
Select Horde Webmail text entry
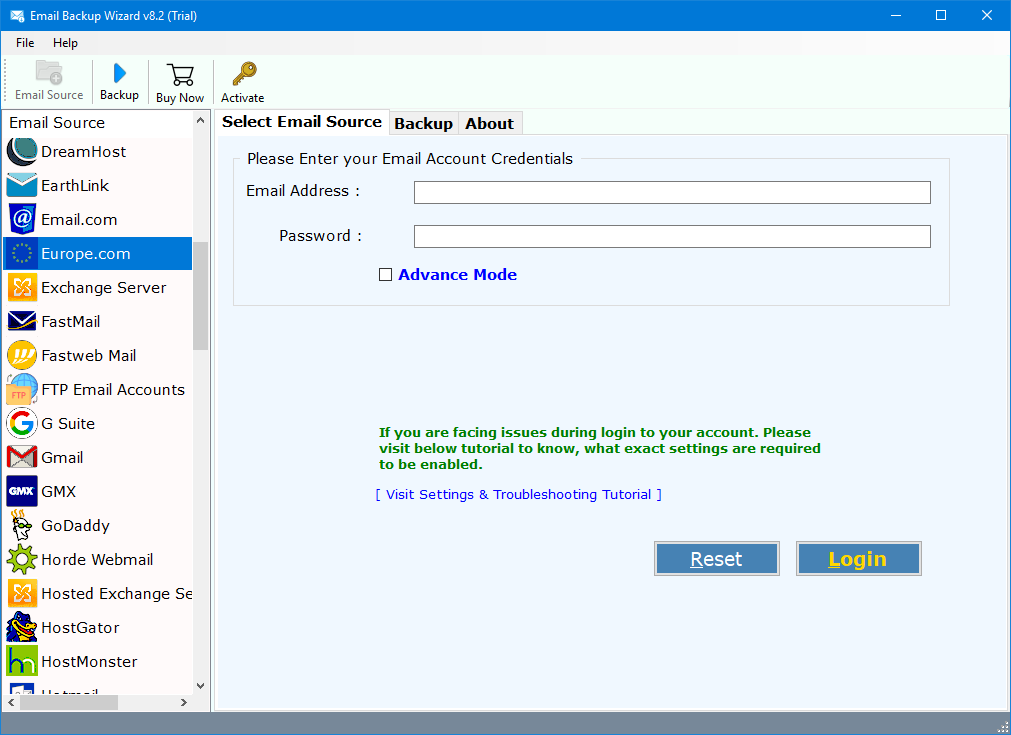pyautogui.click(x=97, y=560)
